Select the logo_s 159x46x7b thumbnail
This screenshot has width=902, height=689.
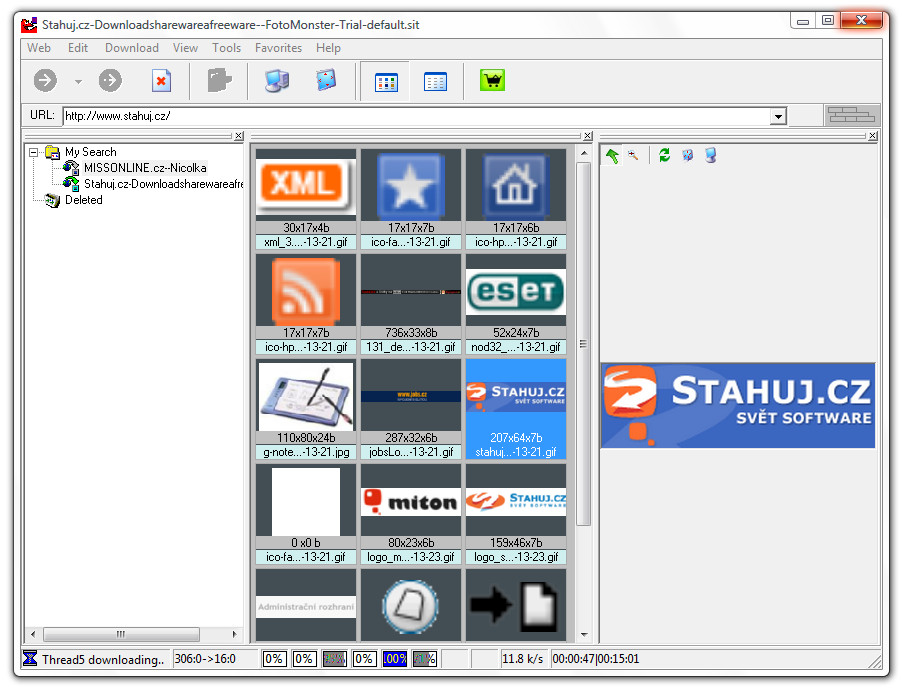pos(516,500)
